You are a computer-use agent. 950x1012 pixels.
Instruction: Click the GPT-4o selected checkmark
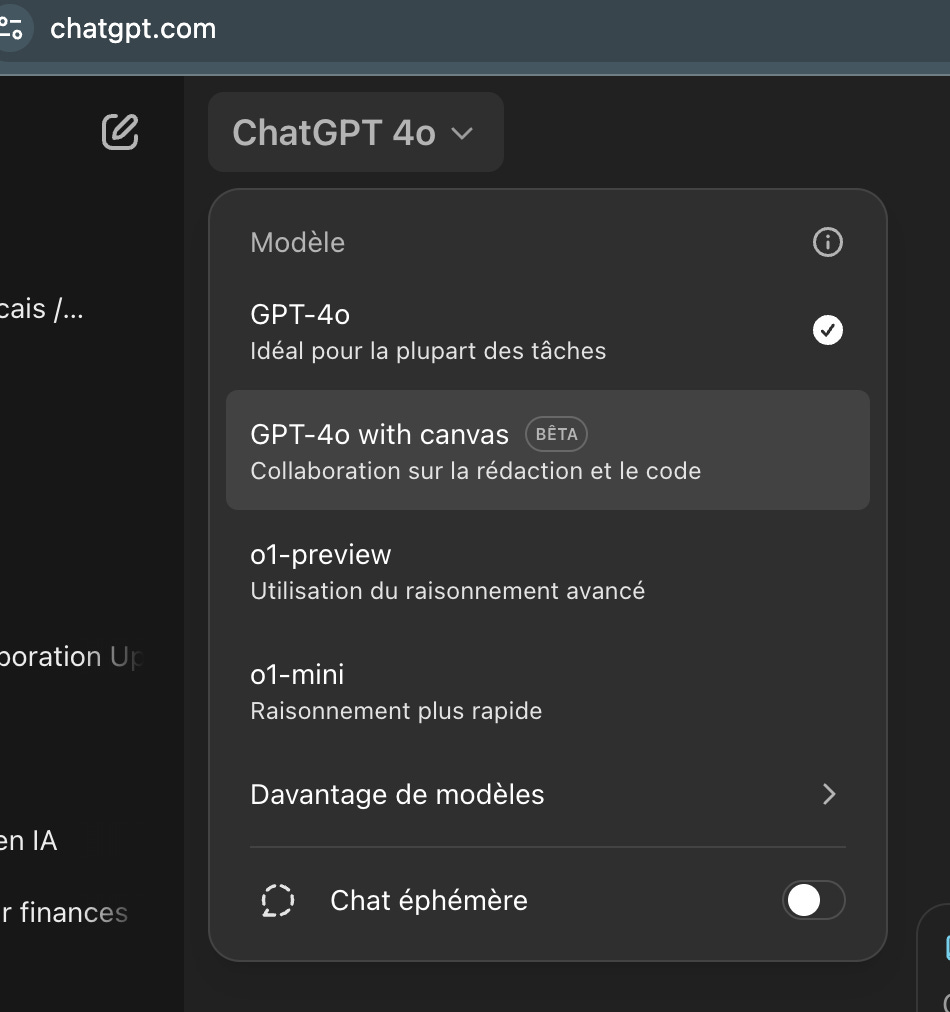(827, 330)
